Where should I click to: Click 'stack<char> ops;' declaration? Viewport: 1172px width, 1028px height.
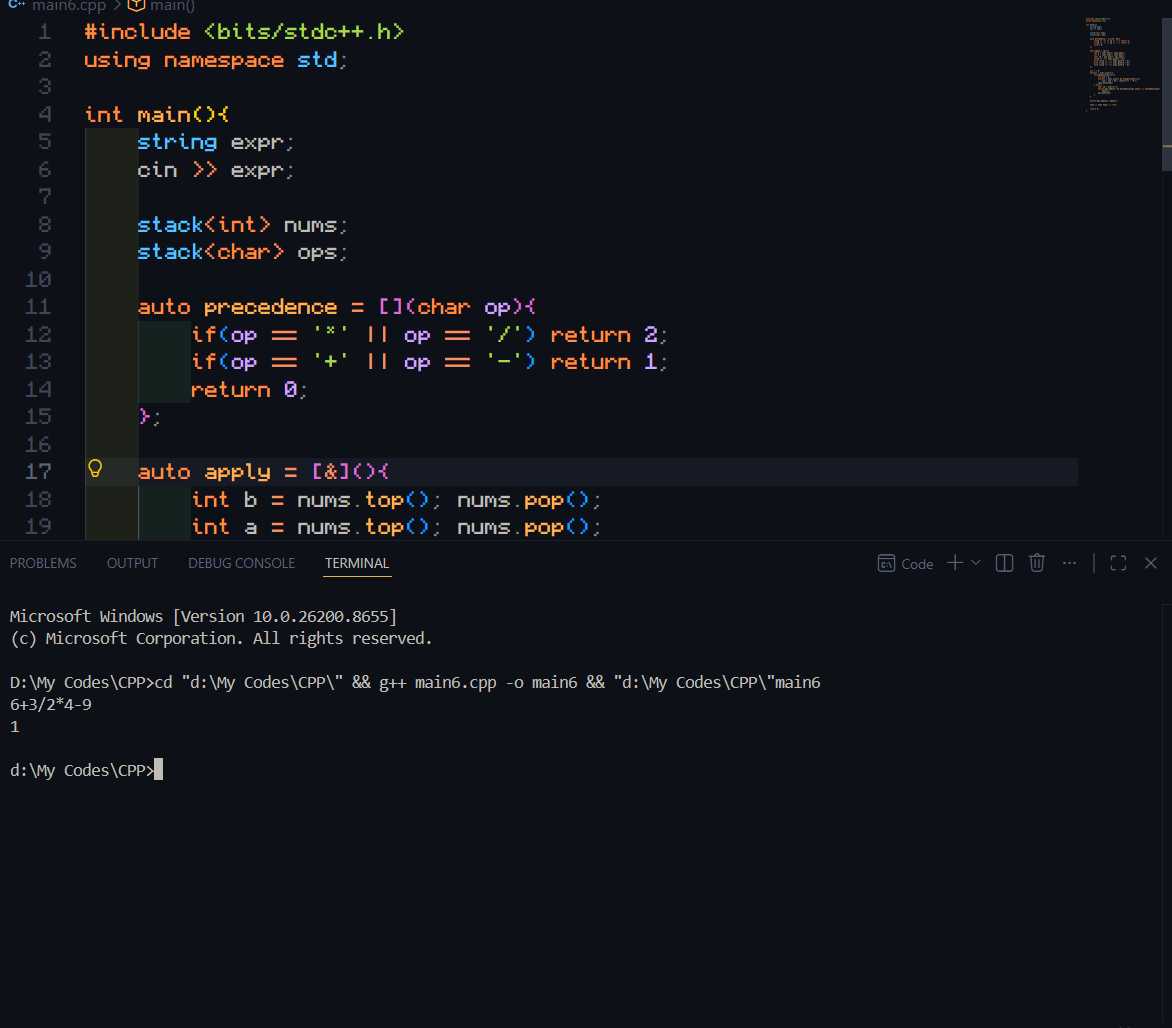[x=242, y=252]
